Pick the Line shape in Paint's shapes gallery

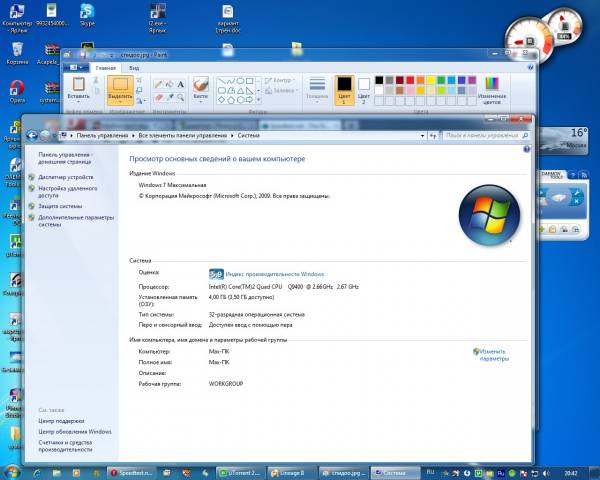[222, 81]
